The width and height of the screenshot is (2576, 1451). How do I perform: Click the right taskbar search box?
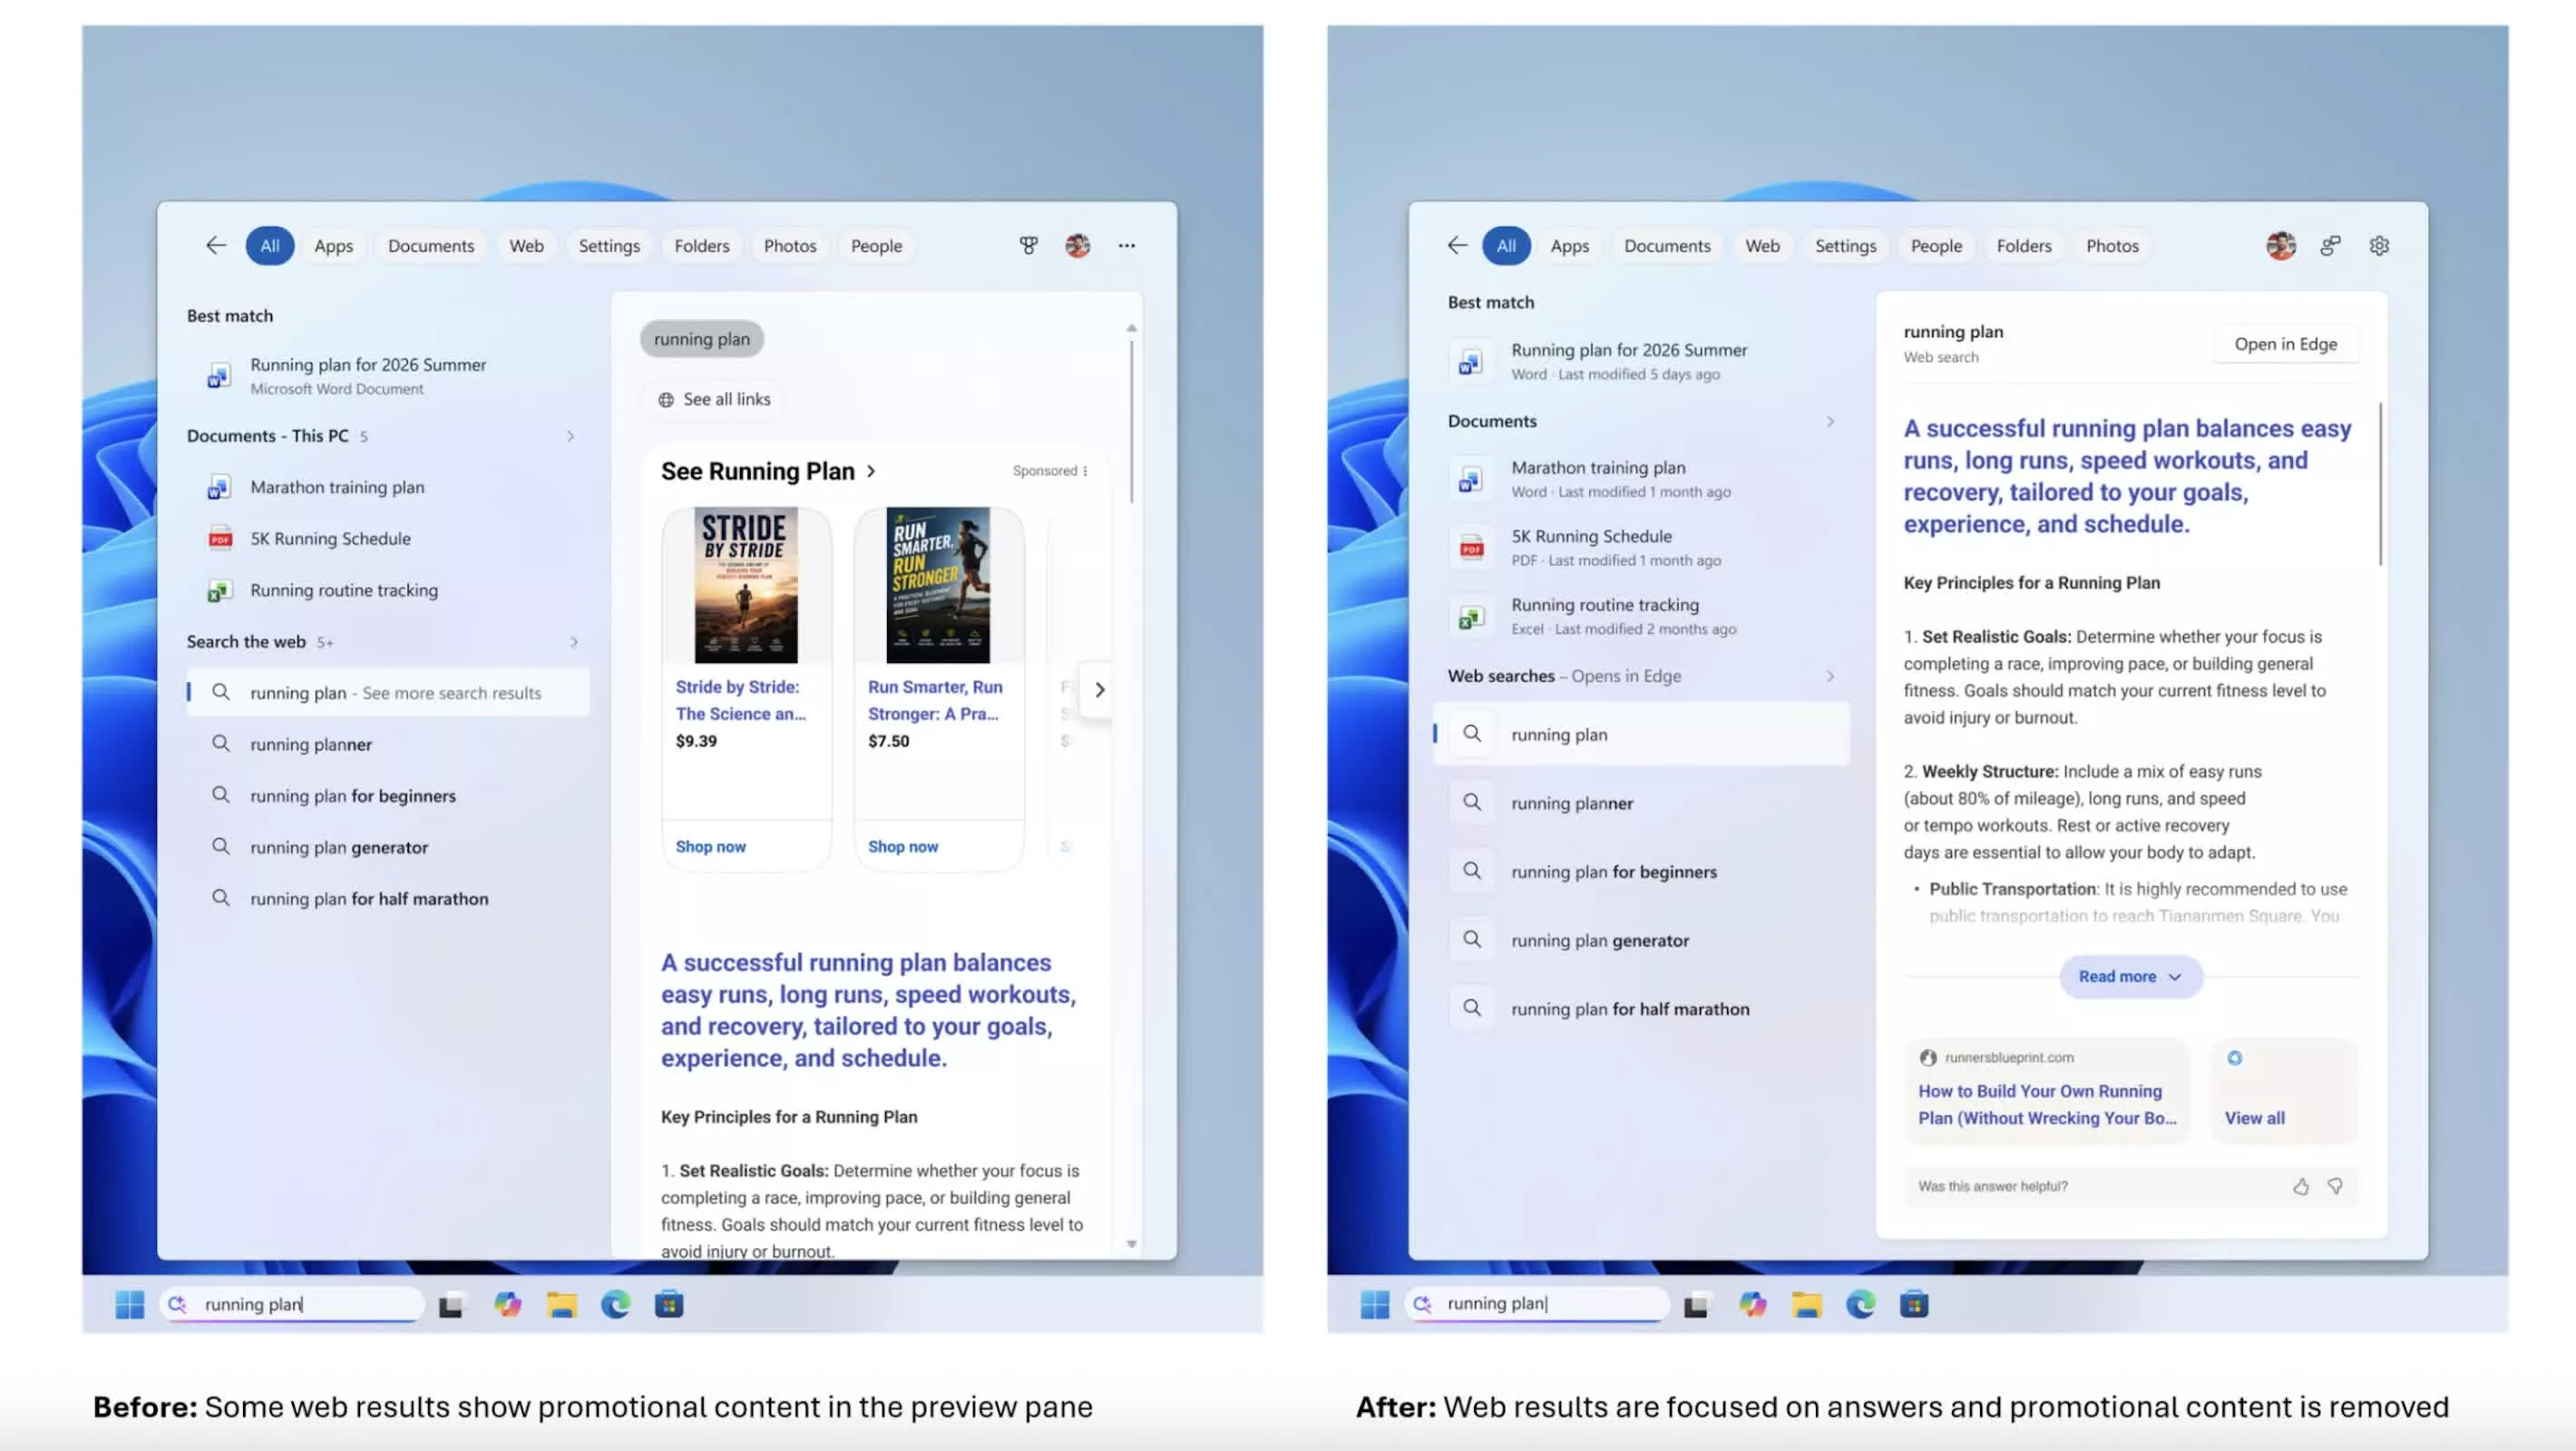pos(1537,1304)
